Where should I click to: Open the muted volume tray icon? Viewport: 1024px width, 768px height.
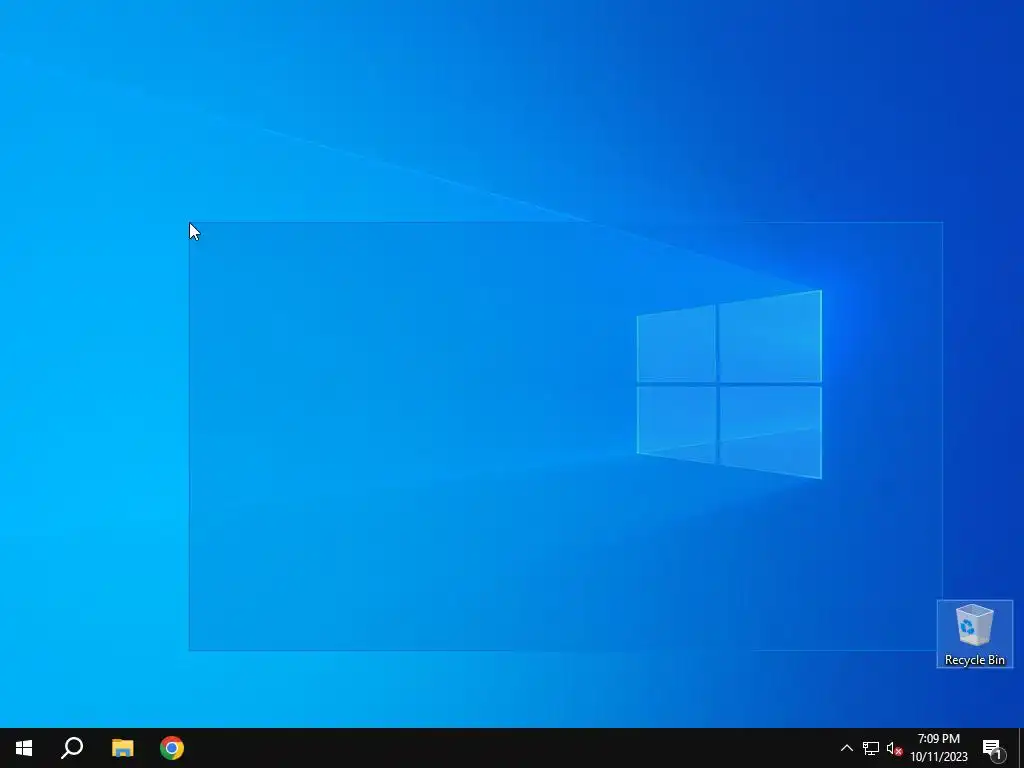pyautogui.click(x=894, y=748)
